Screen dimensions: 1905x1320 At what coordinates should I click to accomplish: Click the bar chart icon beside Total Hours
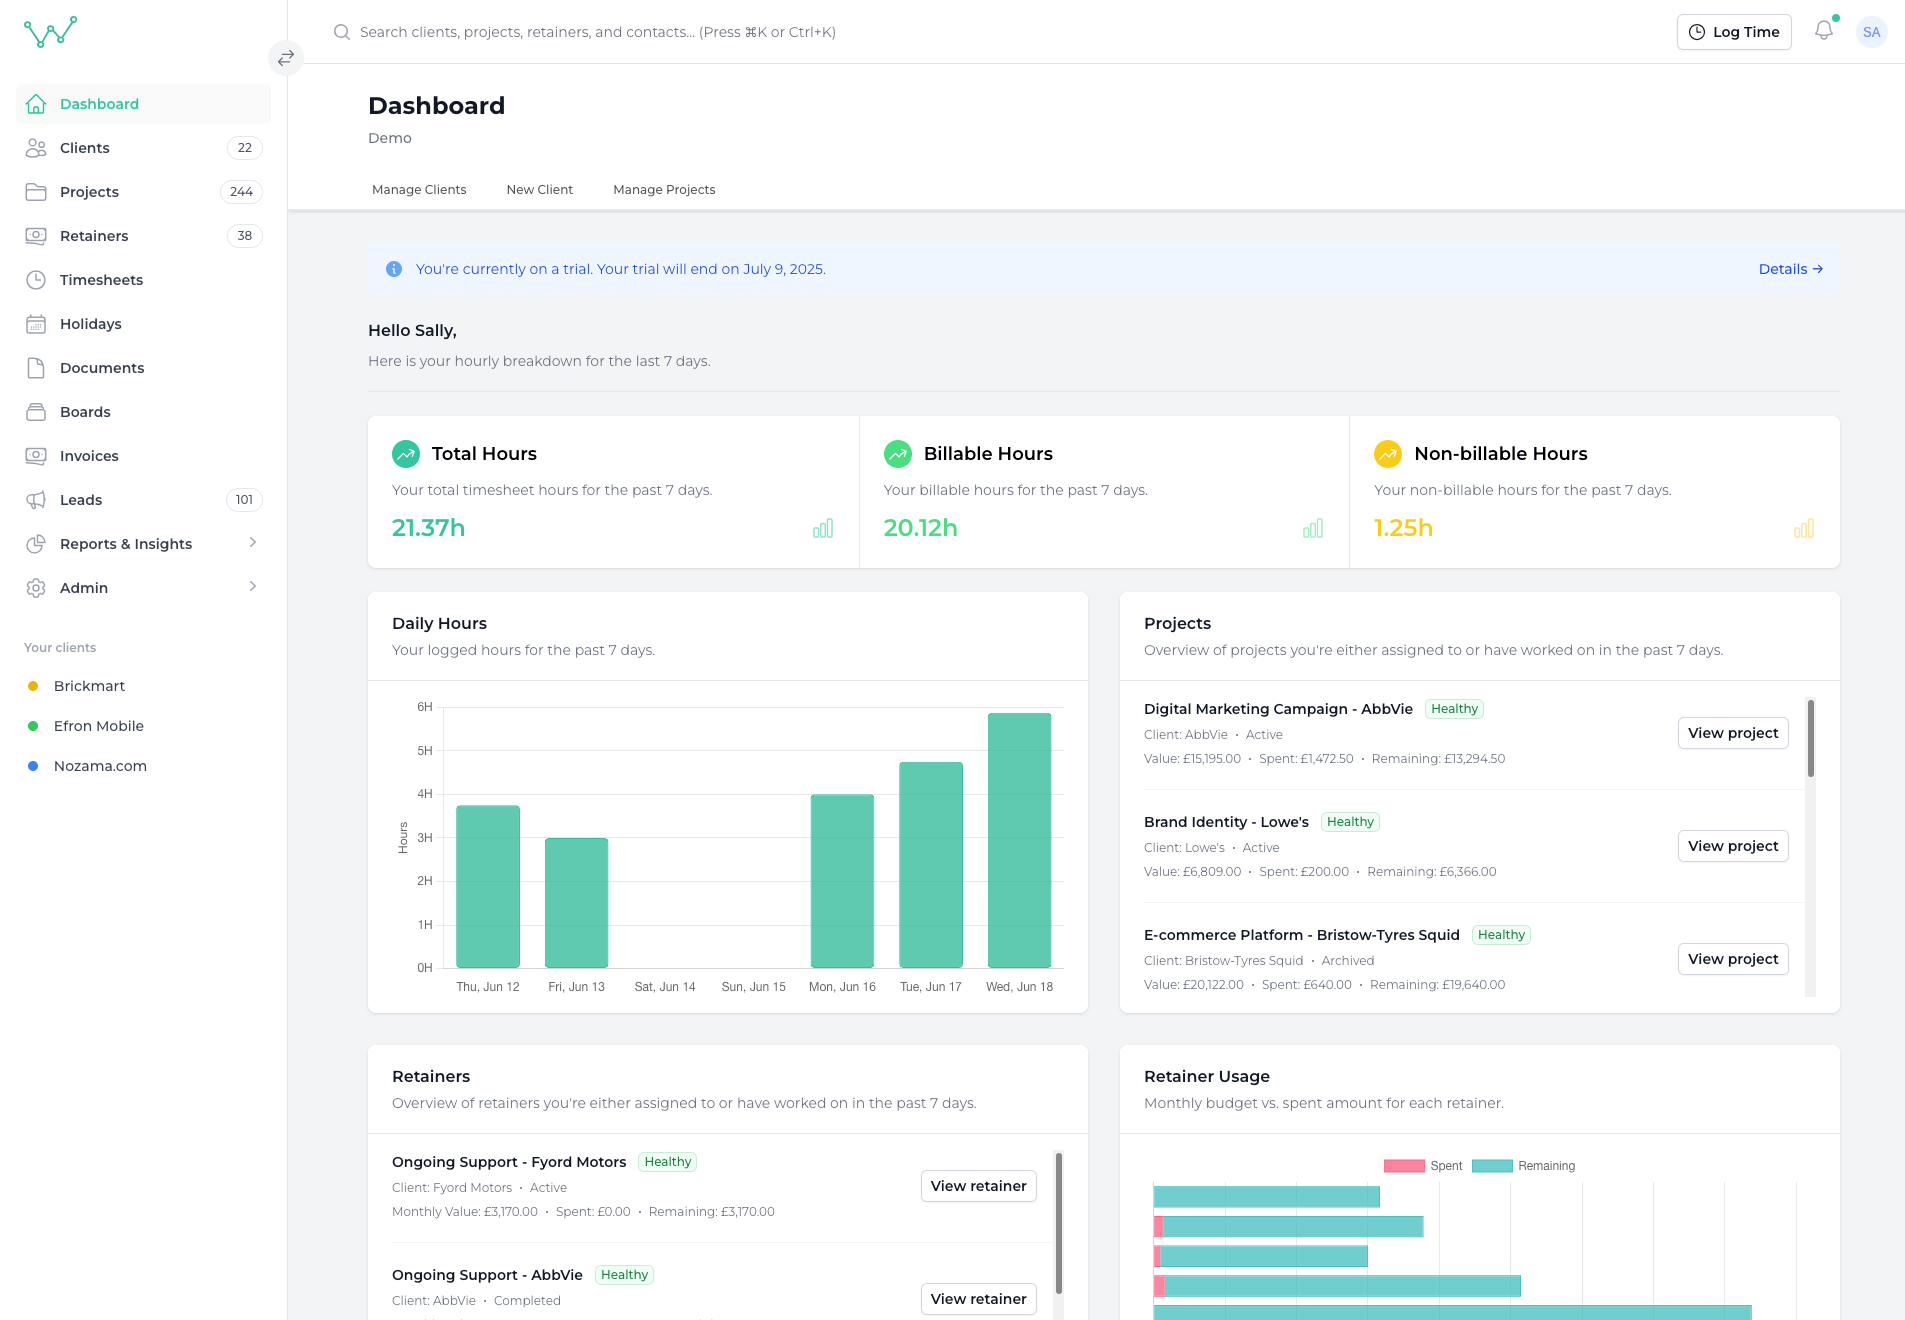(822, 528)
